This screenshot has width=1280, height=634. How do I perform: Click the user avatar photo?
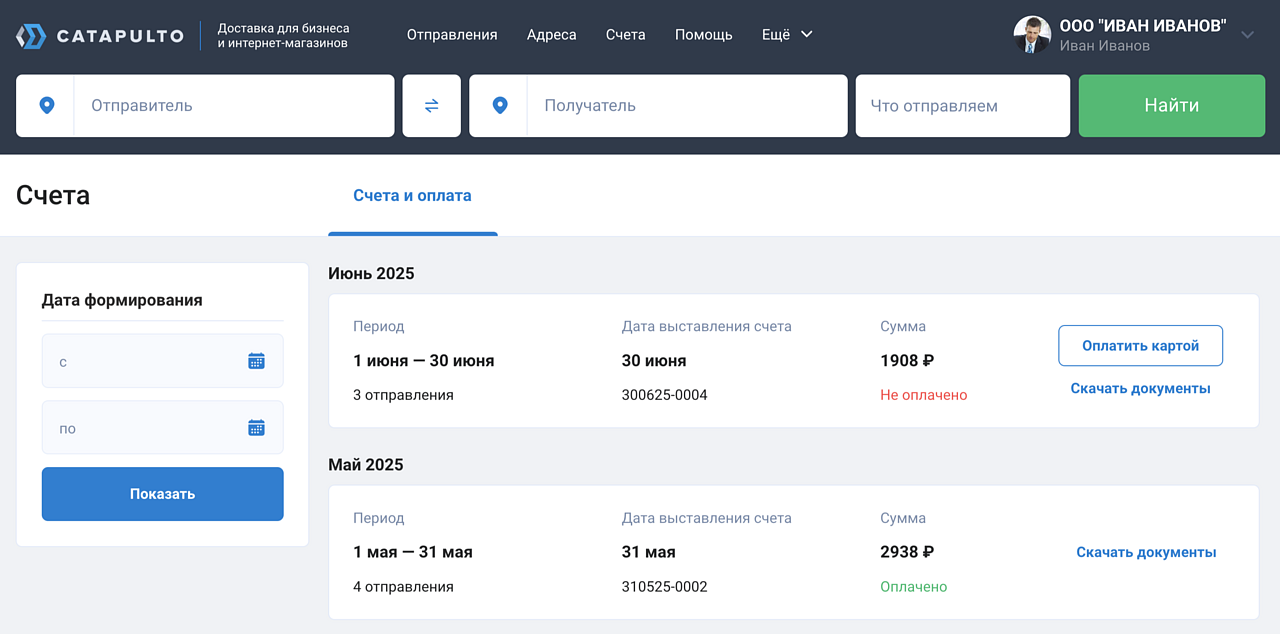(1032, 34)
